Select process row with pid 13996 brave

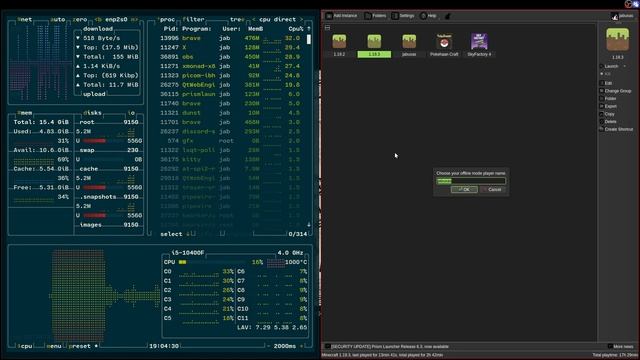[230, 38]
